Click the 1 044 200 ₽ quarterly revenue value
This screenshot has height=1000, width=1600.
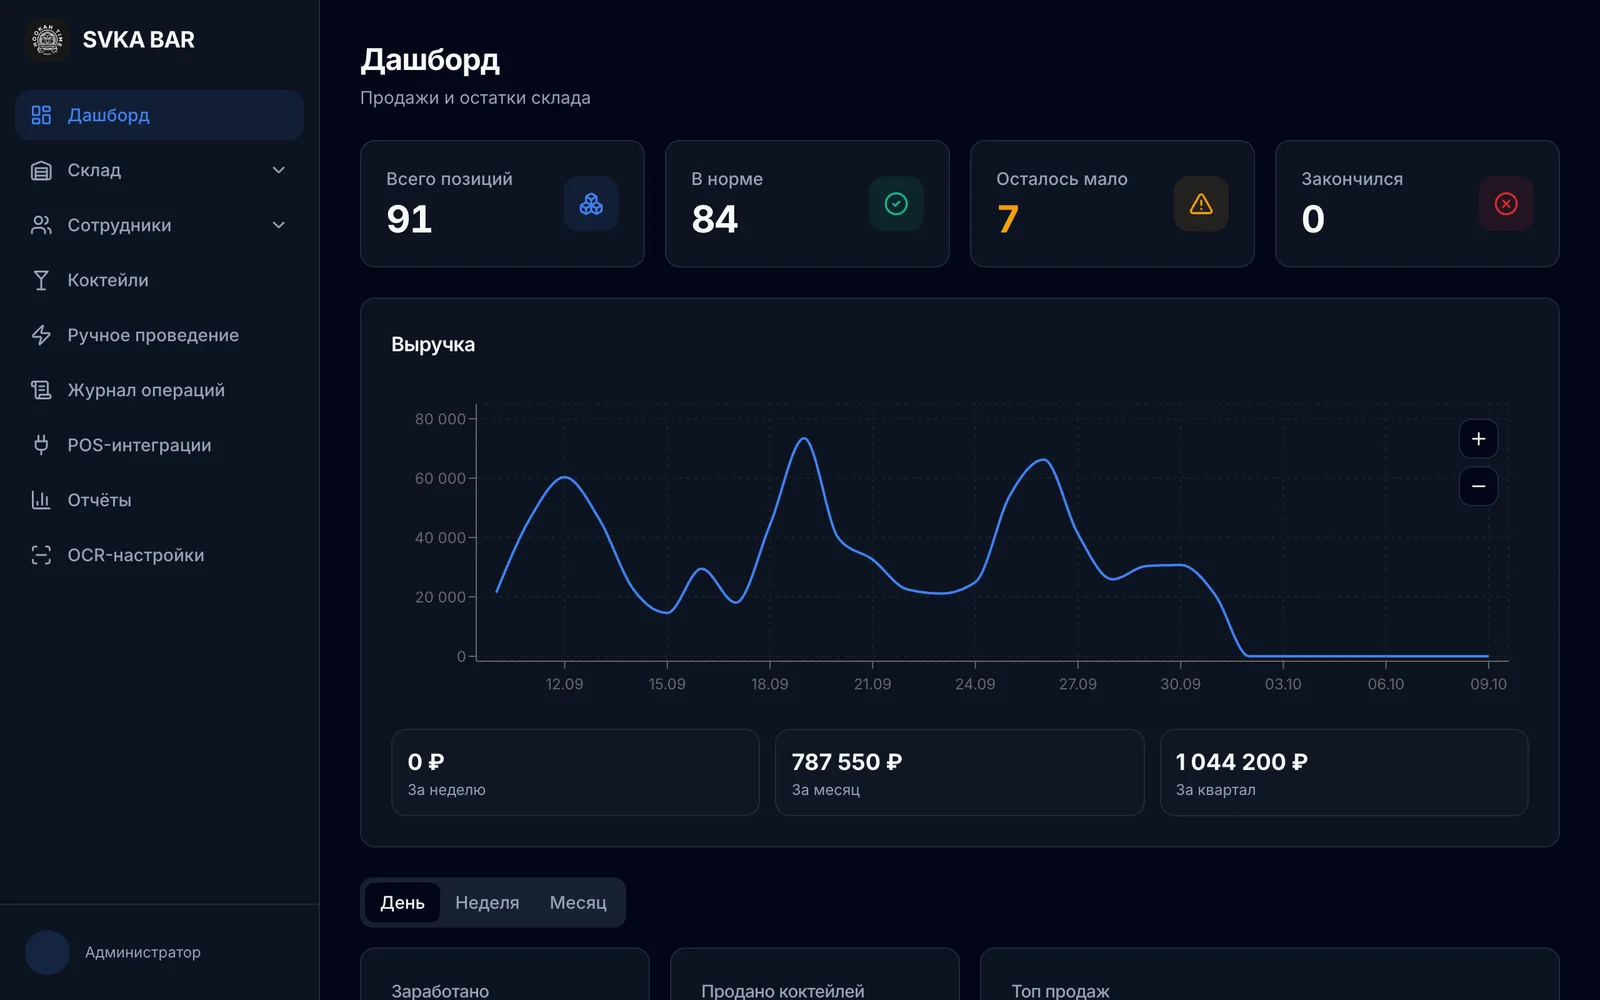click(1241, 762)
